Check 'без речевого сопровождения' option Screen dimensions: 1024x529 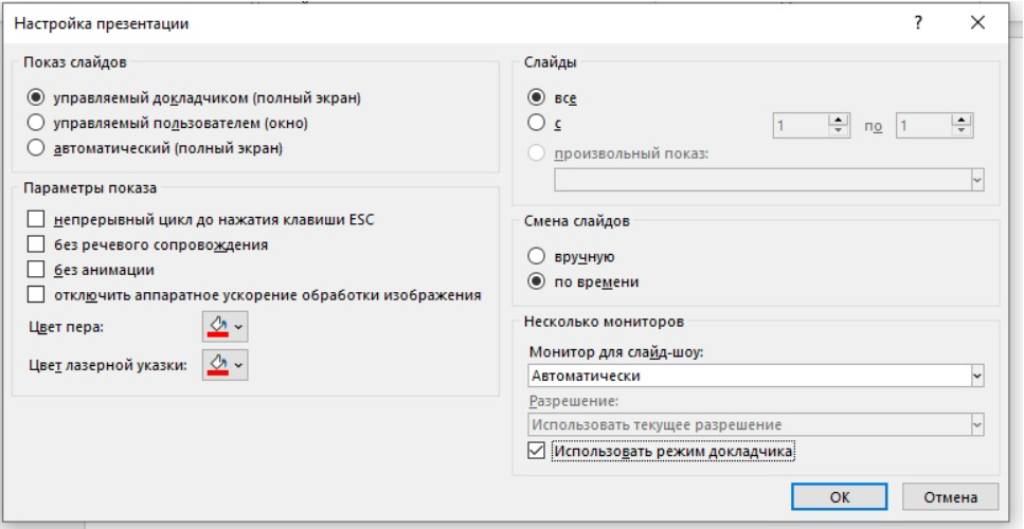[37, 244]
